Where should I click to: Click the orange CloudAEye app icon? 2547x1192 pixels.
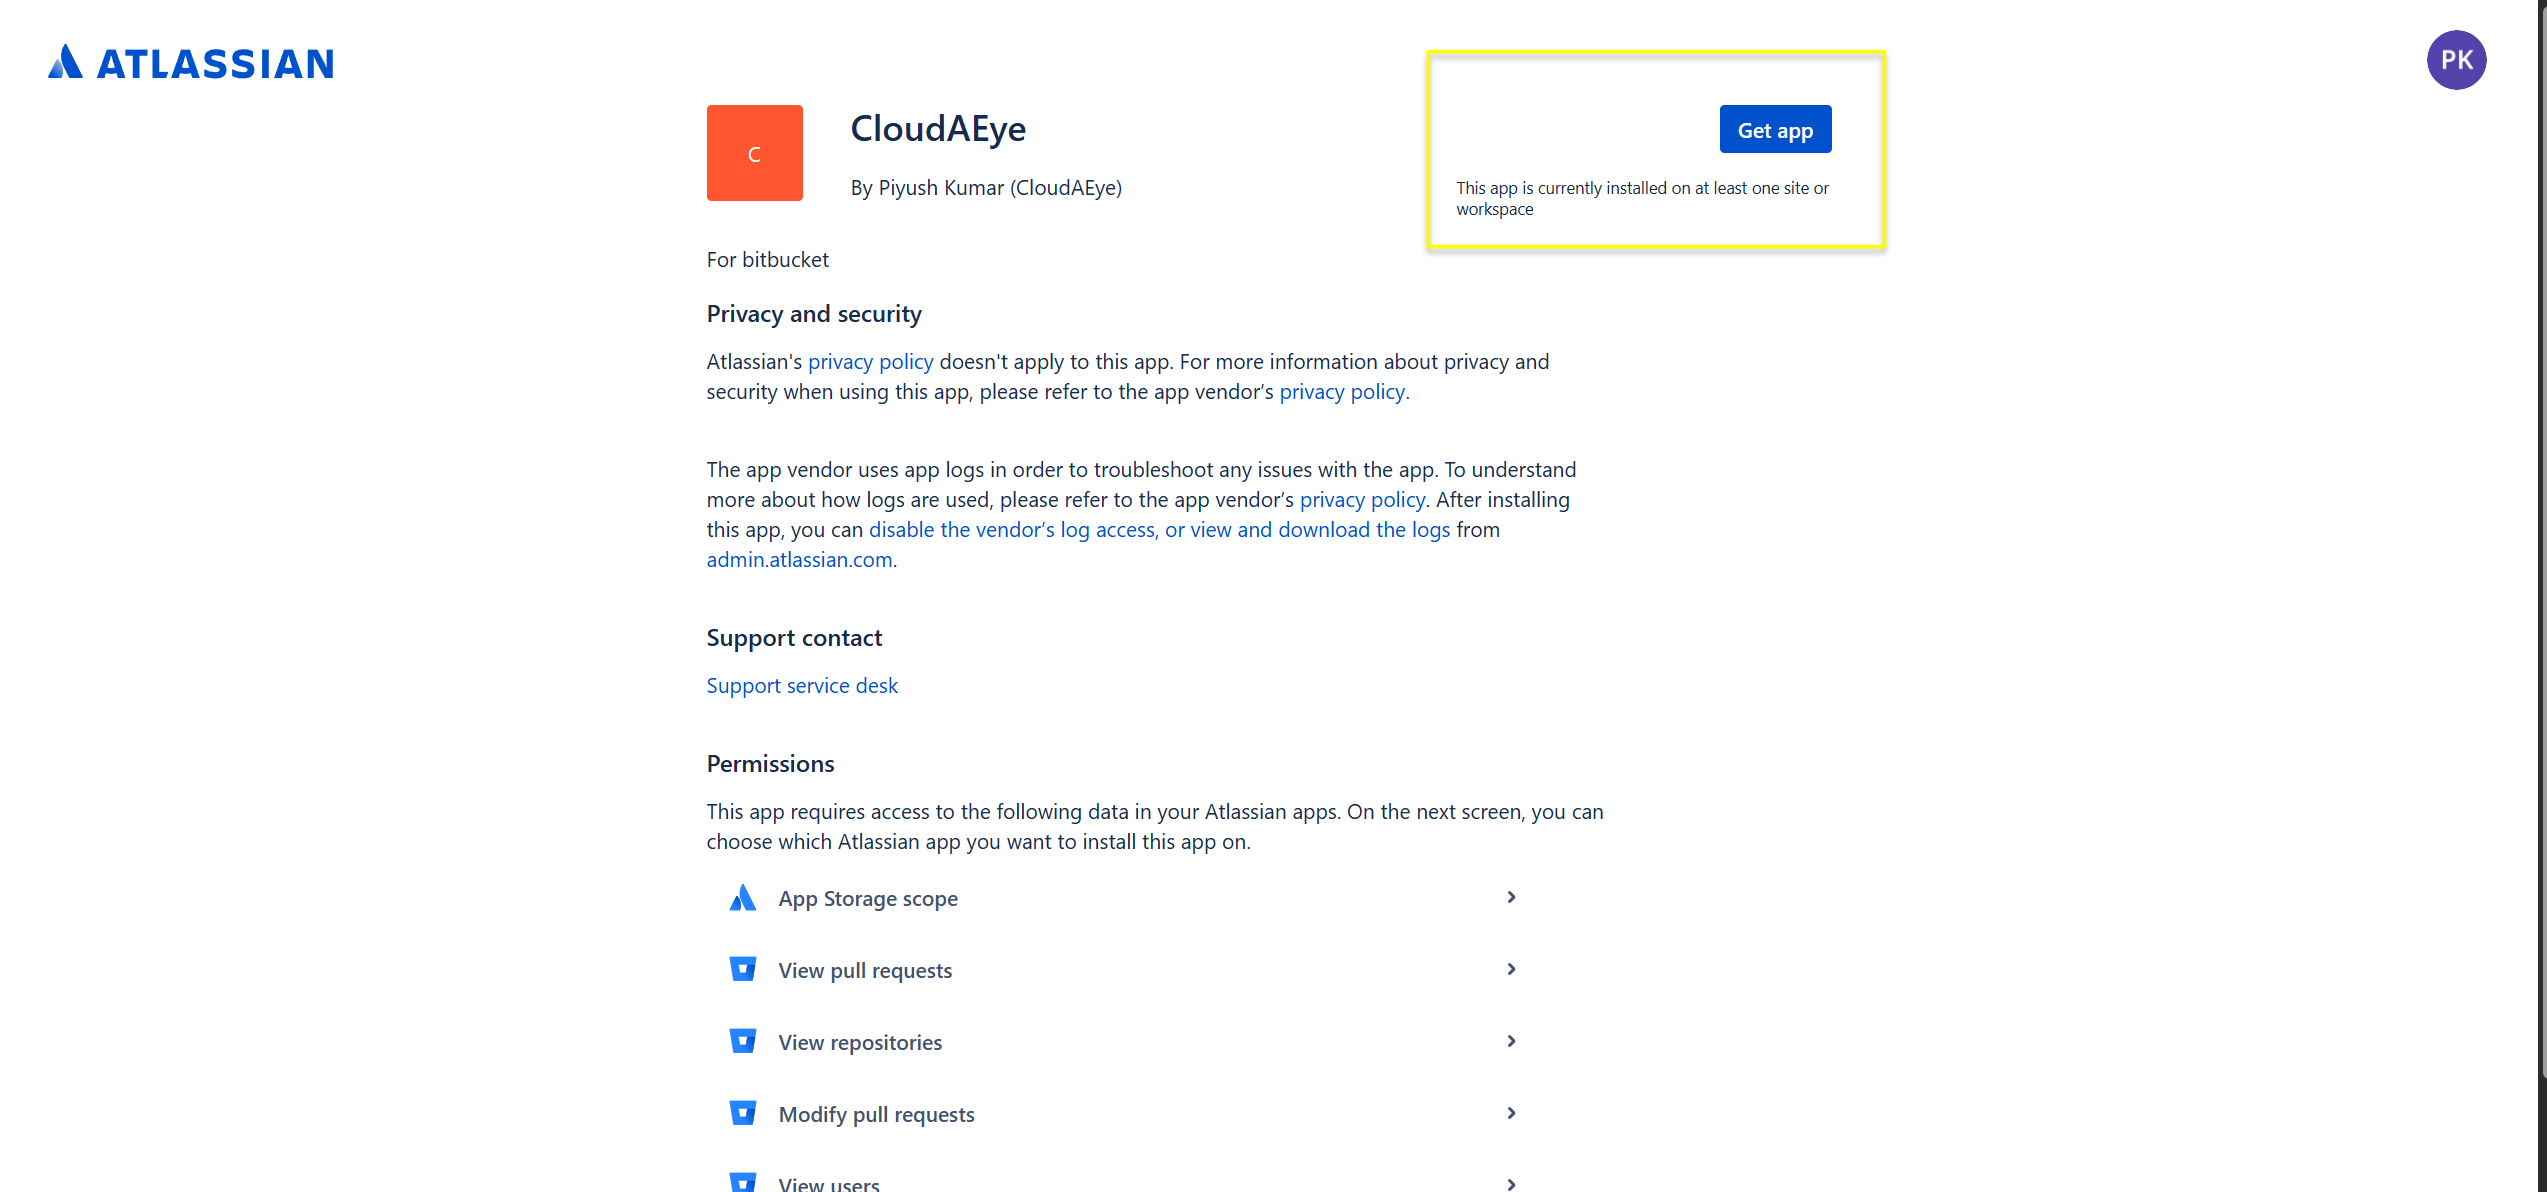coord(754,153)
